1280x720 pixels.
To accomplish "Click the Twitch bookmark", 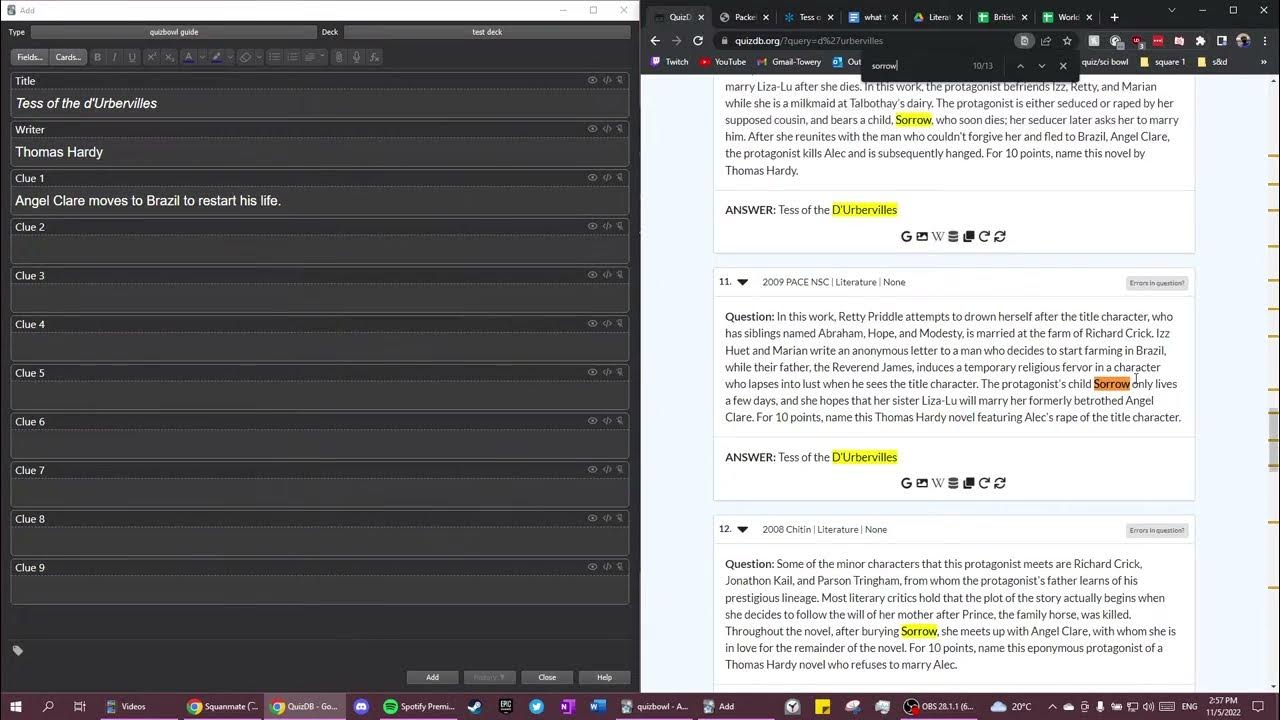I will pos(669,62).
